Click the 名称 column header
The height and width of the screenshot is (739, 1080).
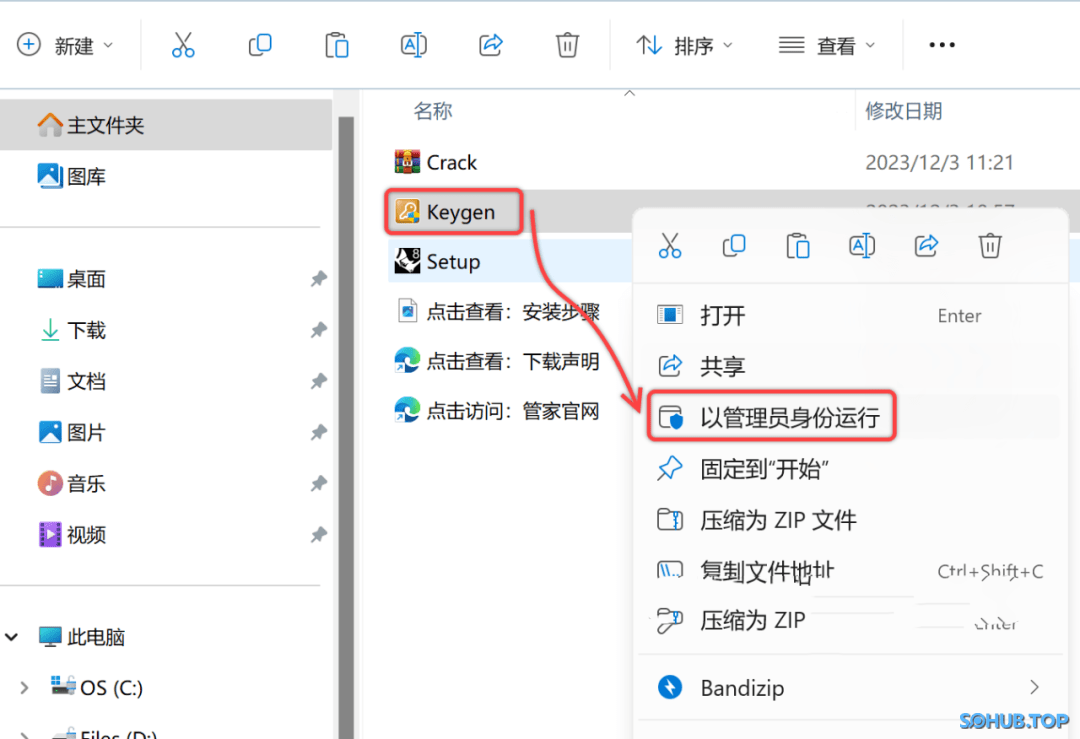[x=433, y=111]
